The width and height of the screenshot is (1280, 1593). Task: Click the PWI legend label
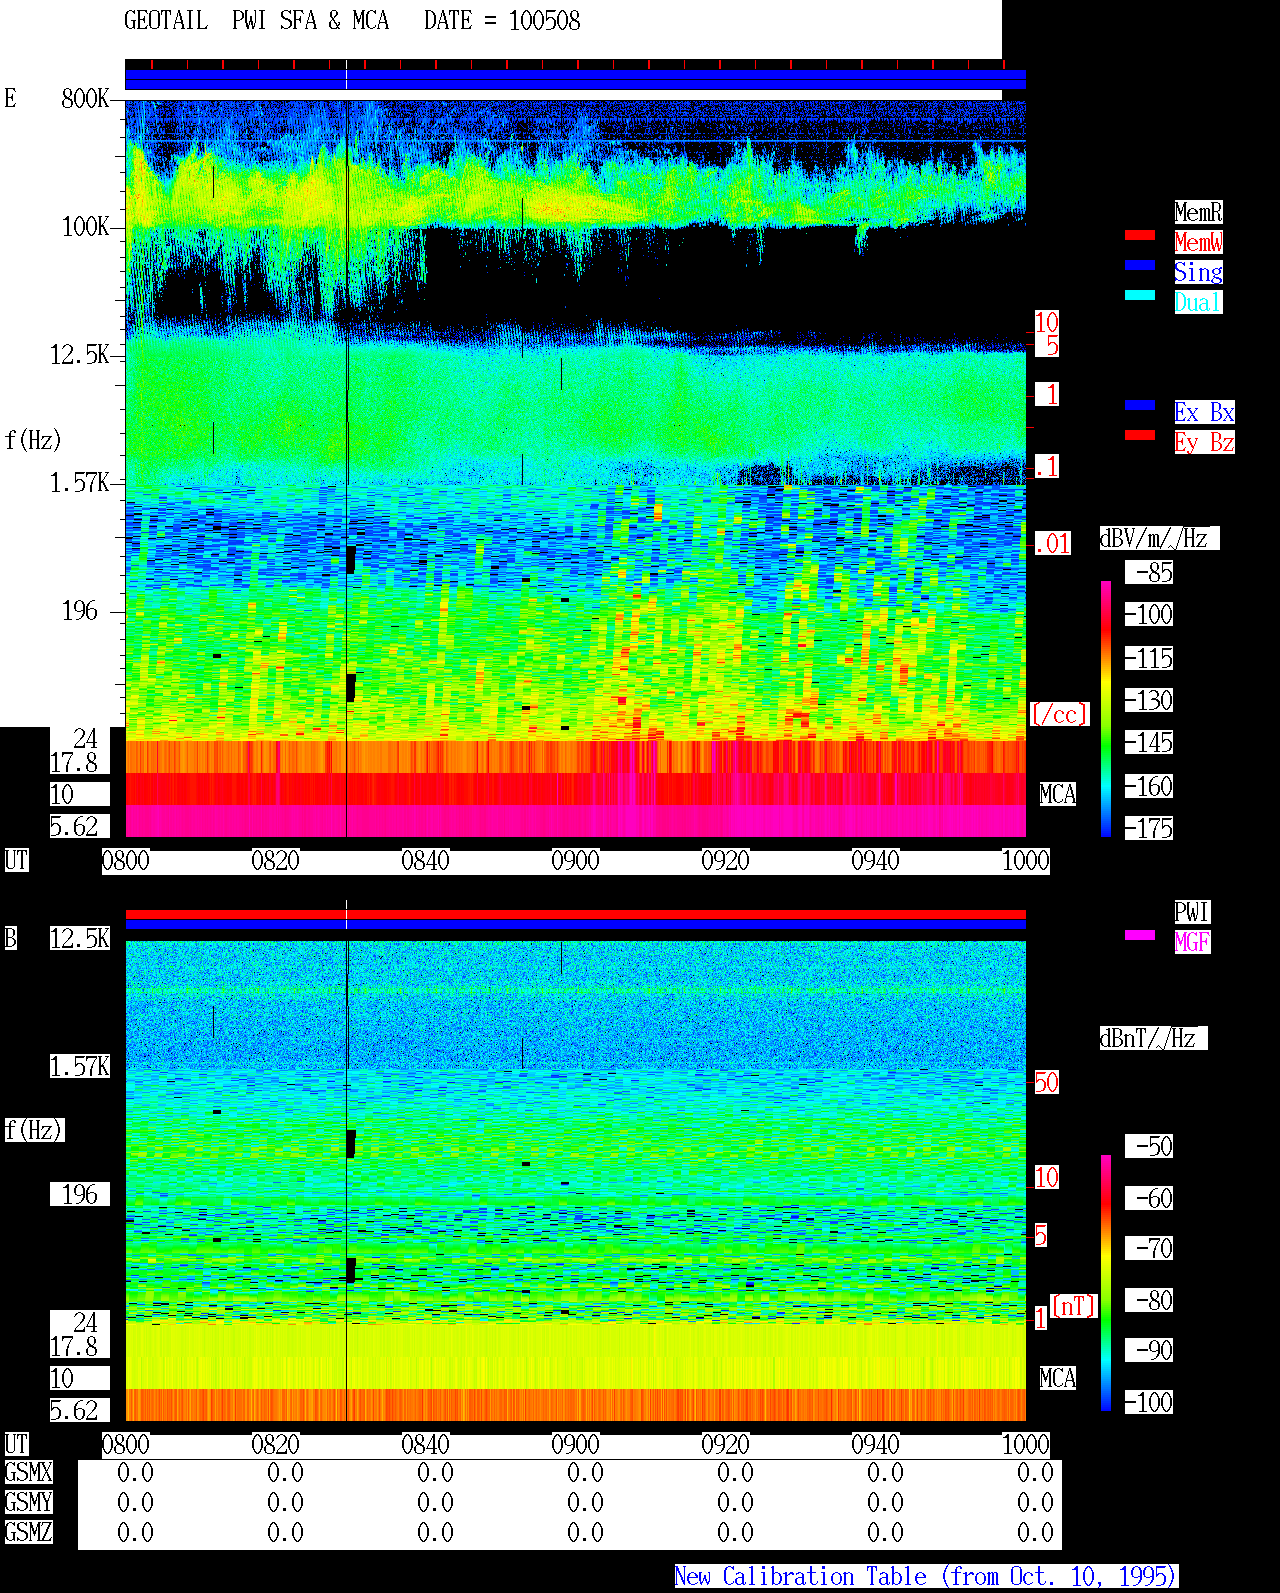click(1192, 912)
